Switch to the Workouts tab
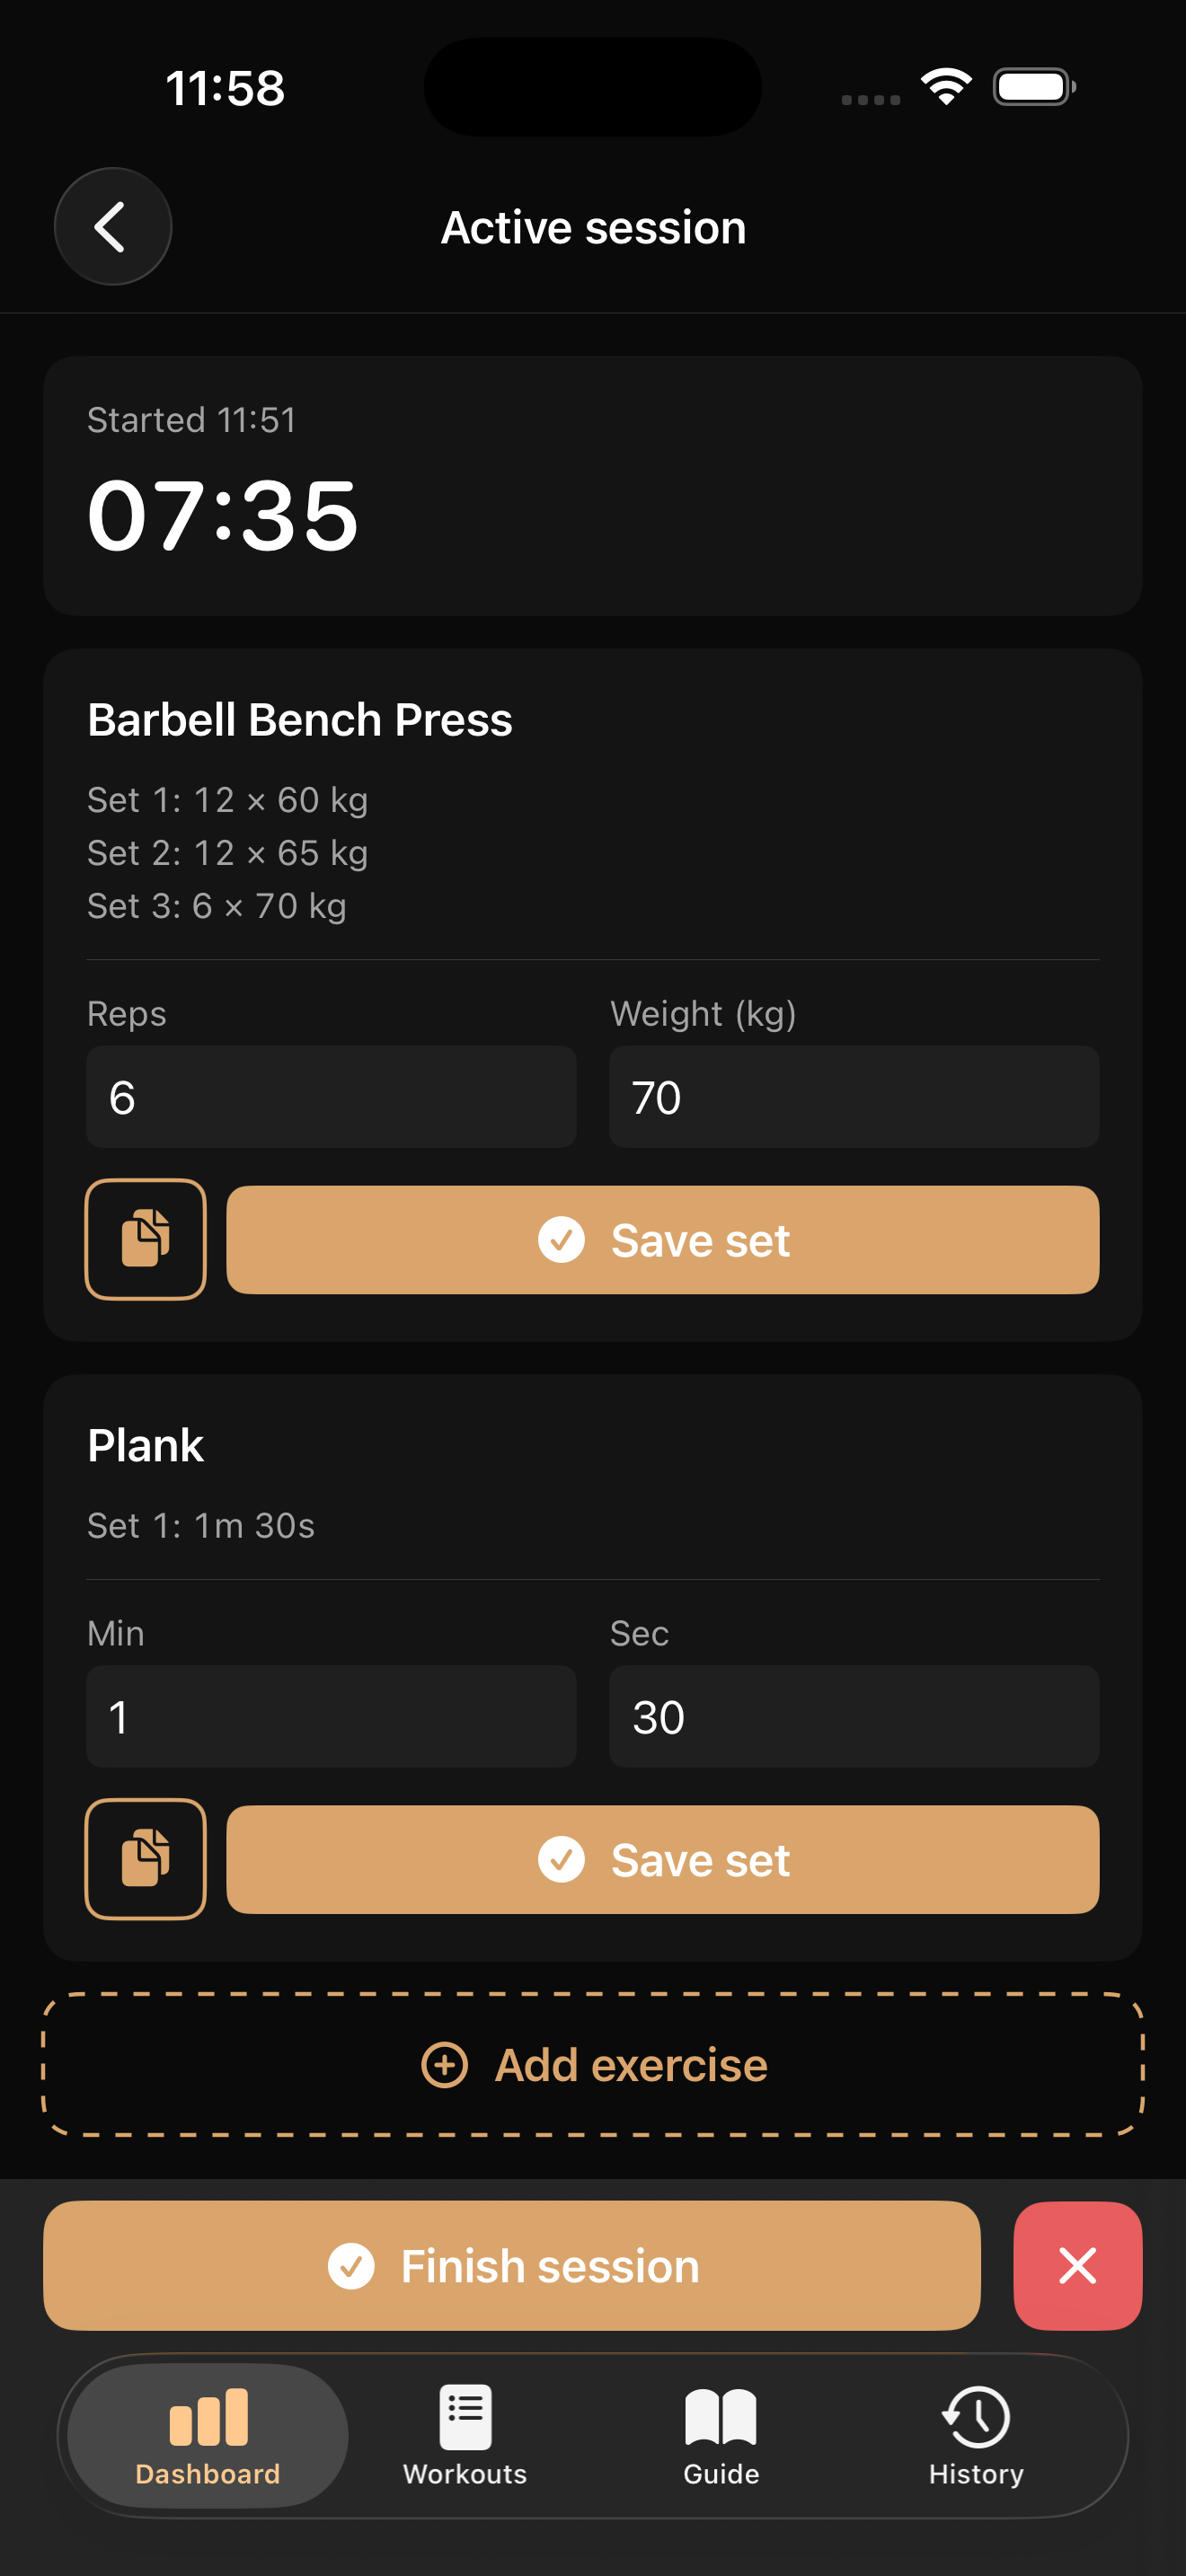Image resolution: width=1186 pixels, height=2576 pixels. tap(465, 2436)
